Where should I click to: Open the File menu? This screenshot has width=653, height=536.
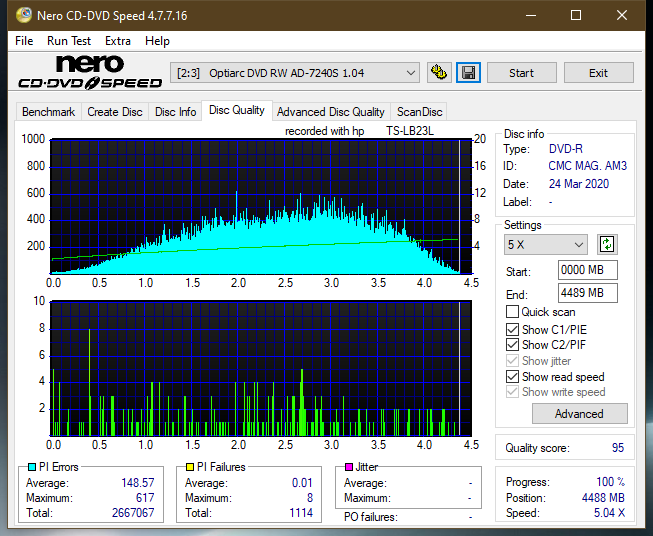click(x=24, y=41)
